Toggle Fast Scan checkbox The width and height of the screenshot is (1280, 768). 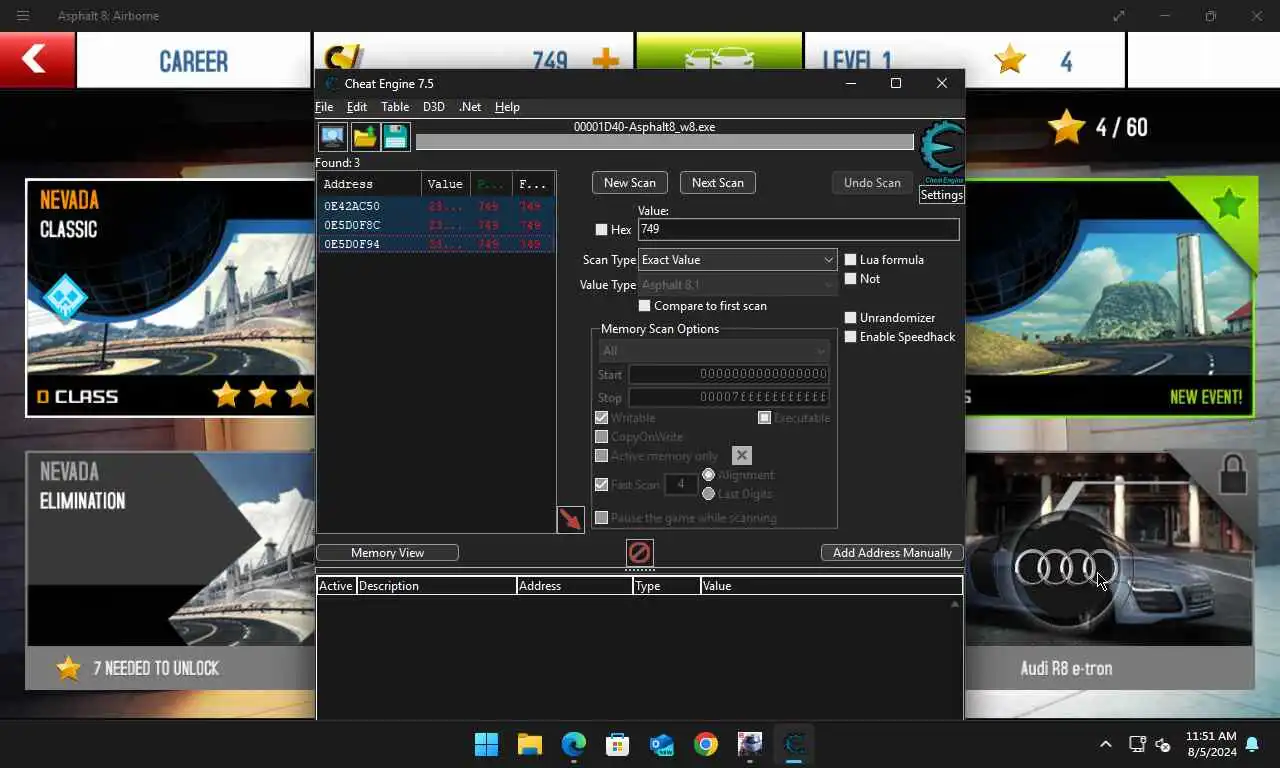pyautogui.click(x=601, y=484)
